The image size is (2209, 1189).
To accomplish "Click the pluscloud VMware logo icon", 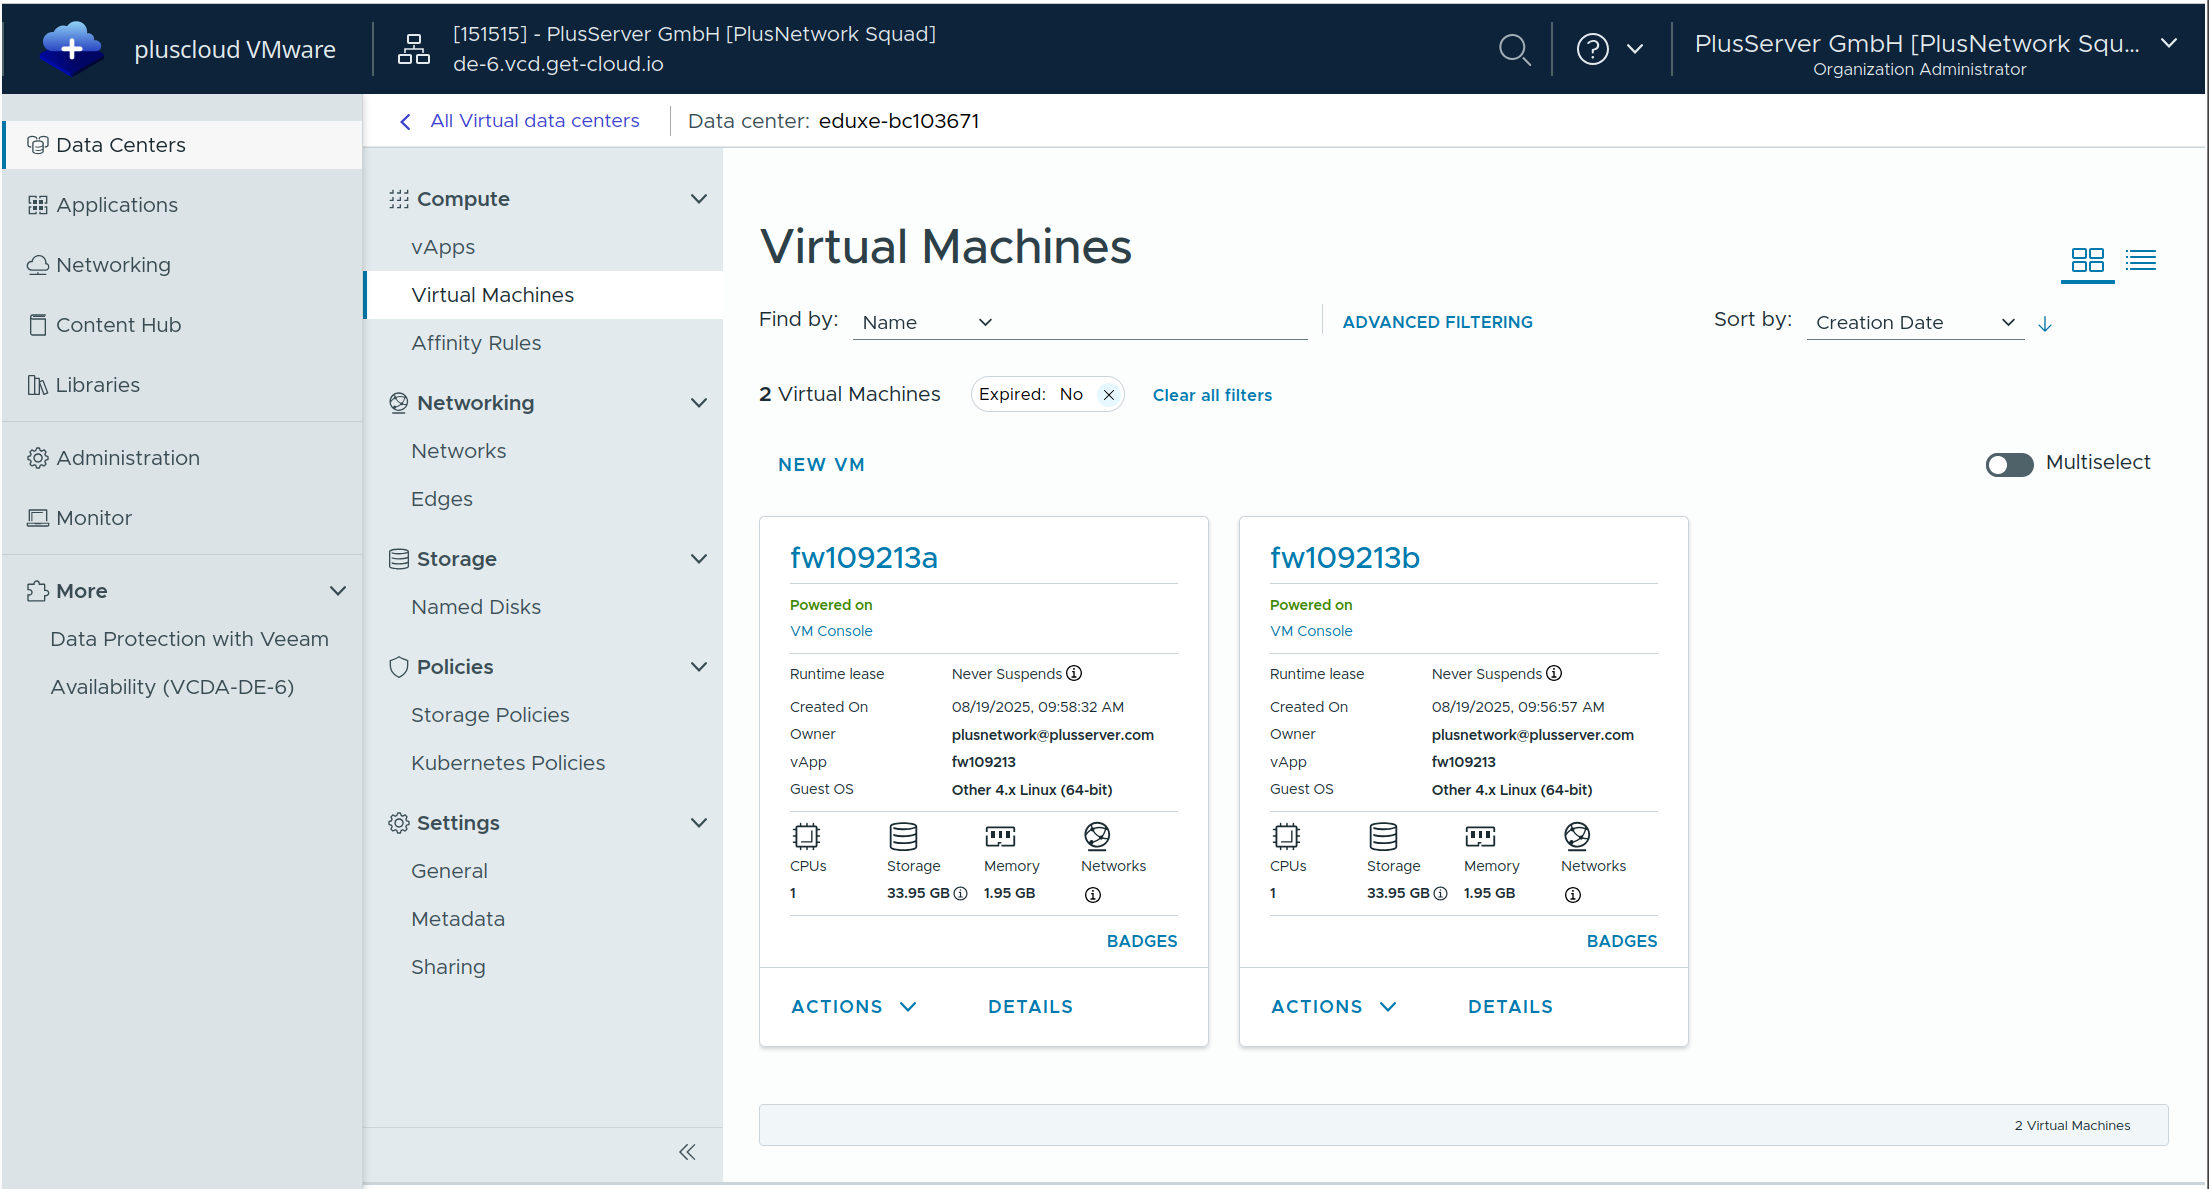I will point(71,48).
